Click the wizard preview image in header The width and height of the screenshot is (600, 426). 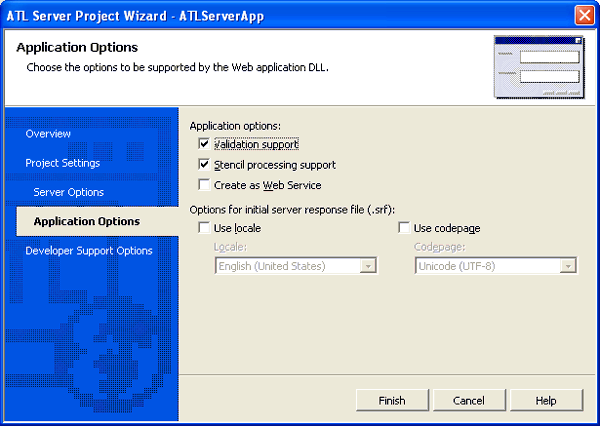click(x=539, y=67)
